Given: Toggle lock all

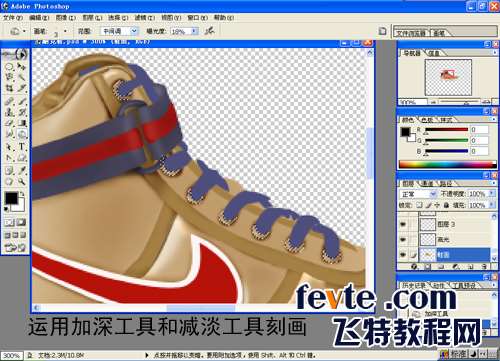Looking at the screenshot, I should pyautogui.click(x=446, y=205).
